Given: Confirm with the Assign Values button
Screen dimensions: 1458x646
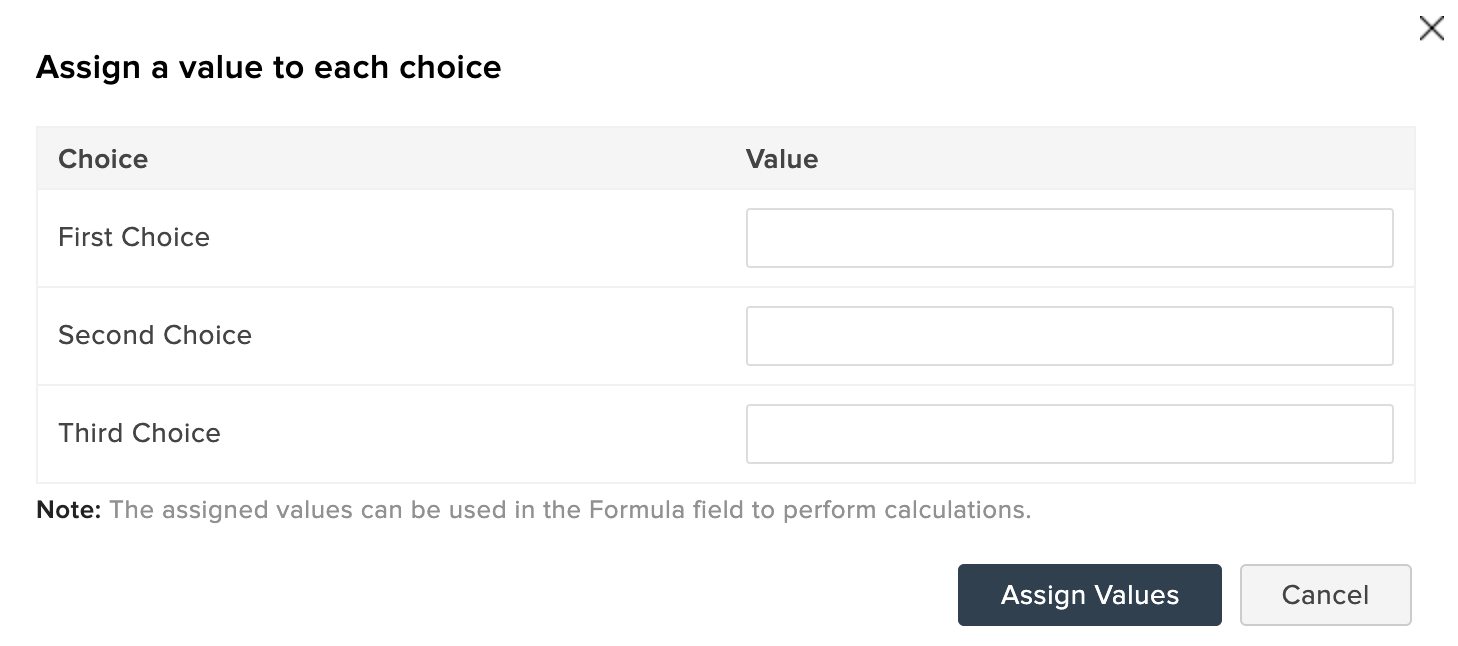Looking at the screenshot, I should pyautogui.click(x=1089, y=595).
